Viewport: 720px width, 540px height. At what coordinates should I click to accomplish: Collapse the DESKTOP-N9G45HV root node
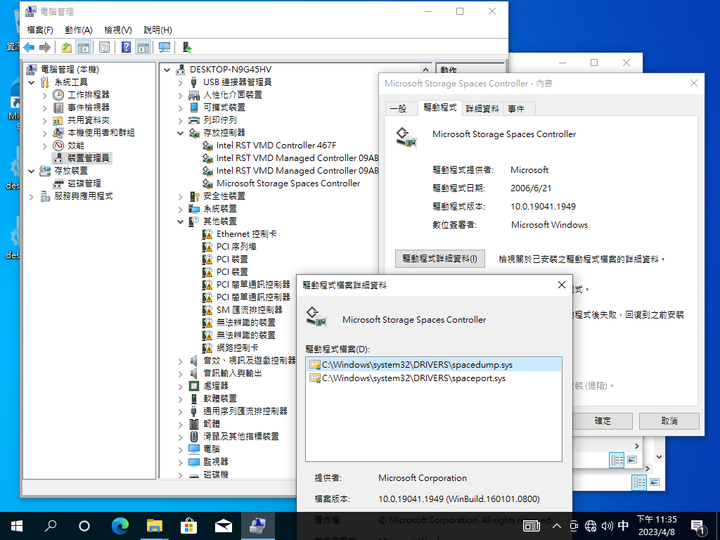[x=167, y=70]
